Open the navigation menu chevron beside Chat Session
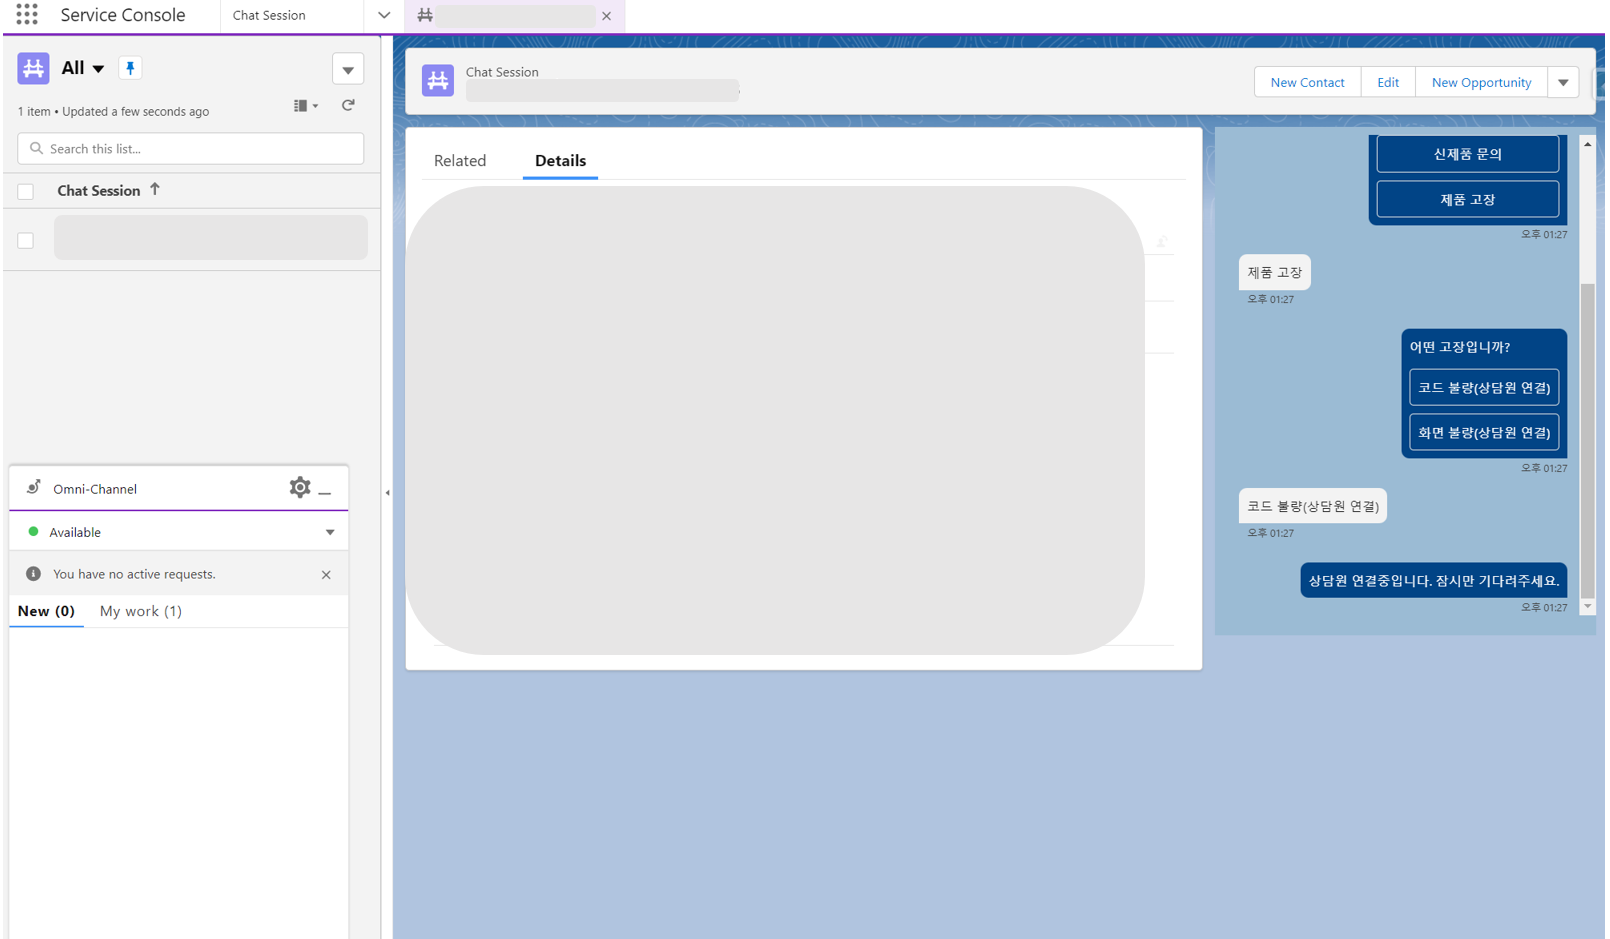 pyautogui.click(x=384, y=16)
